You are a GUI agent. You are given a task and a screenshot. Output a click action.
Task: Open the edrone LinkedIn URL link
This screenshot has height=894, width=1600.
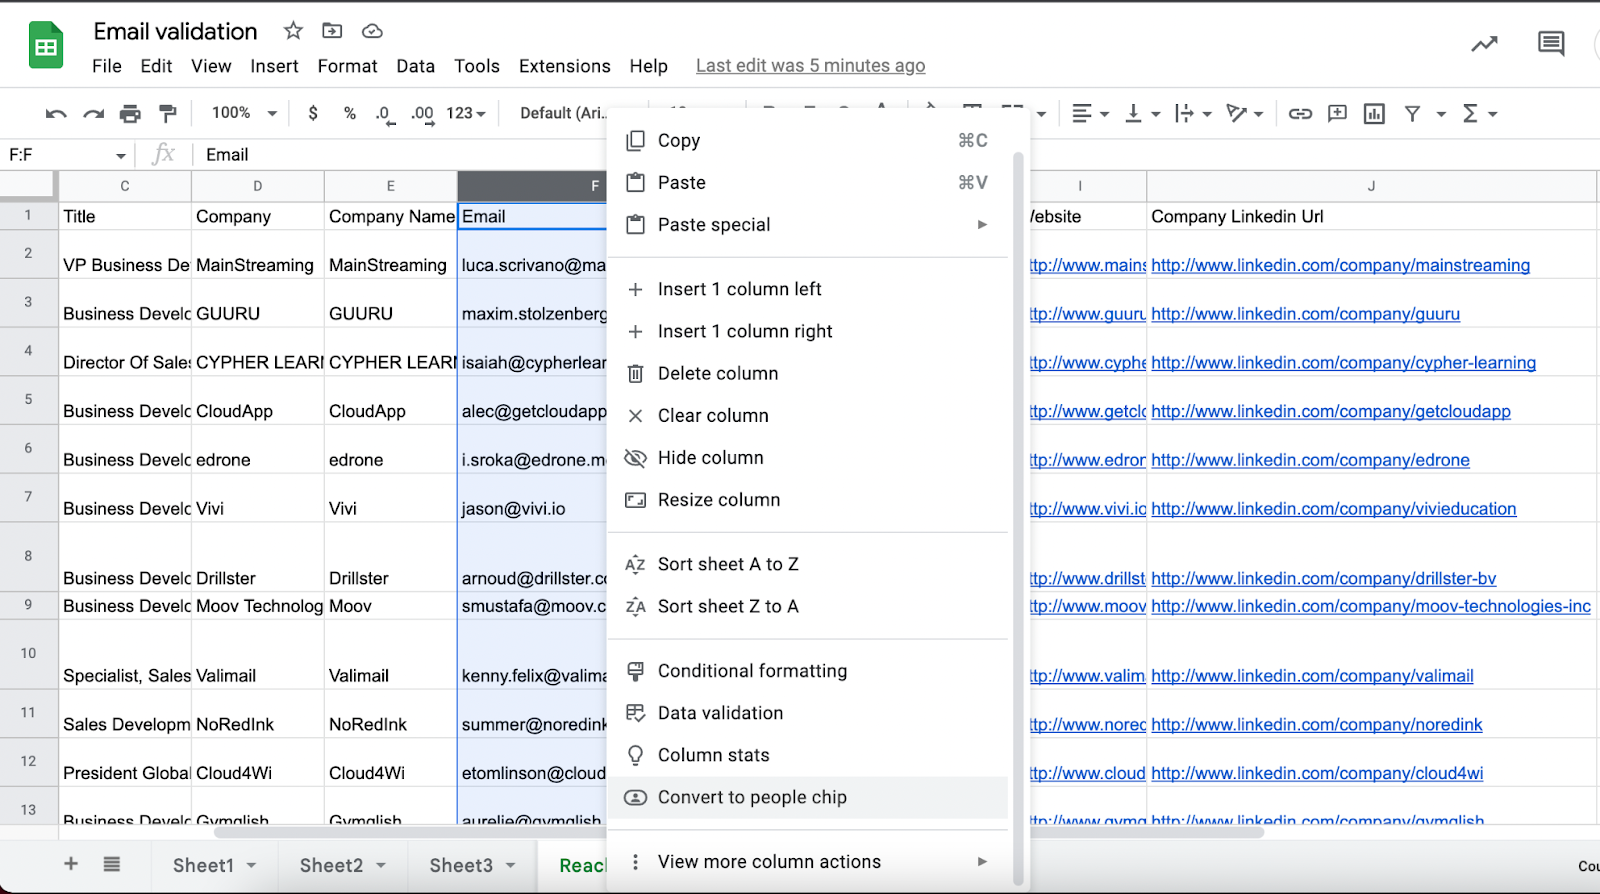pyautogui.click(x=1310, y=460)
